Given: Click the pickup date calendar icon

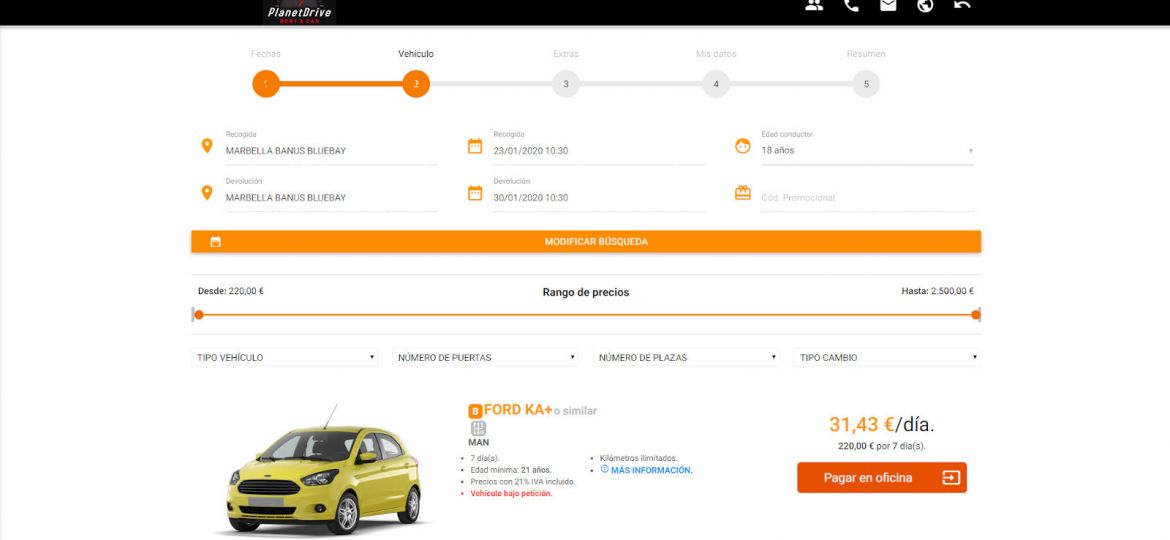Looking at the screenshot, I should (x=475, y=146).
